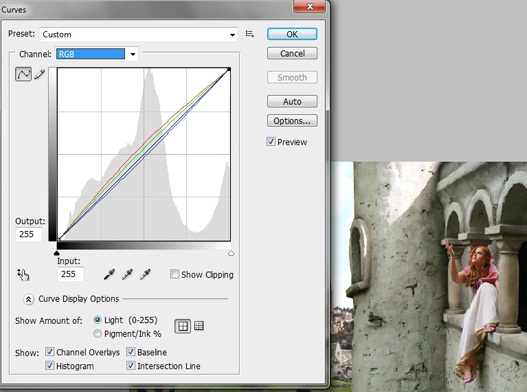This screenshot has width=527, height=392.
Task: Enable the Show Clipping checkbox
Action: [174, 274]
